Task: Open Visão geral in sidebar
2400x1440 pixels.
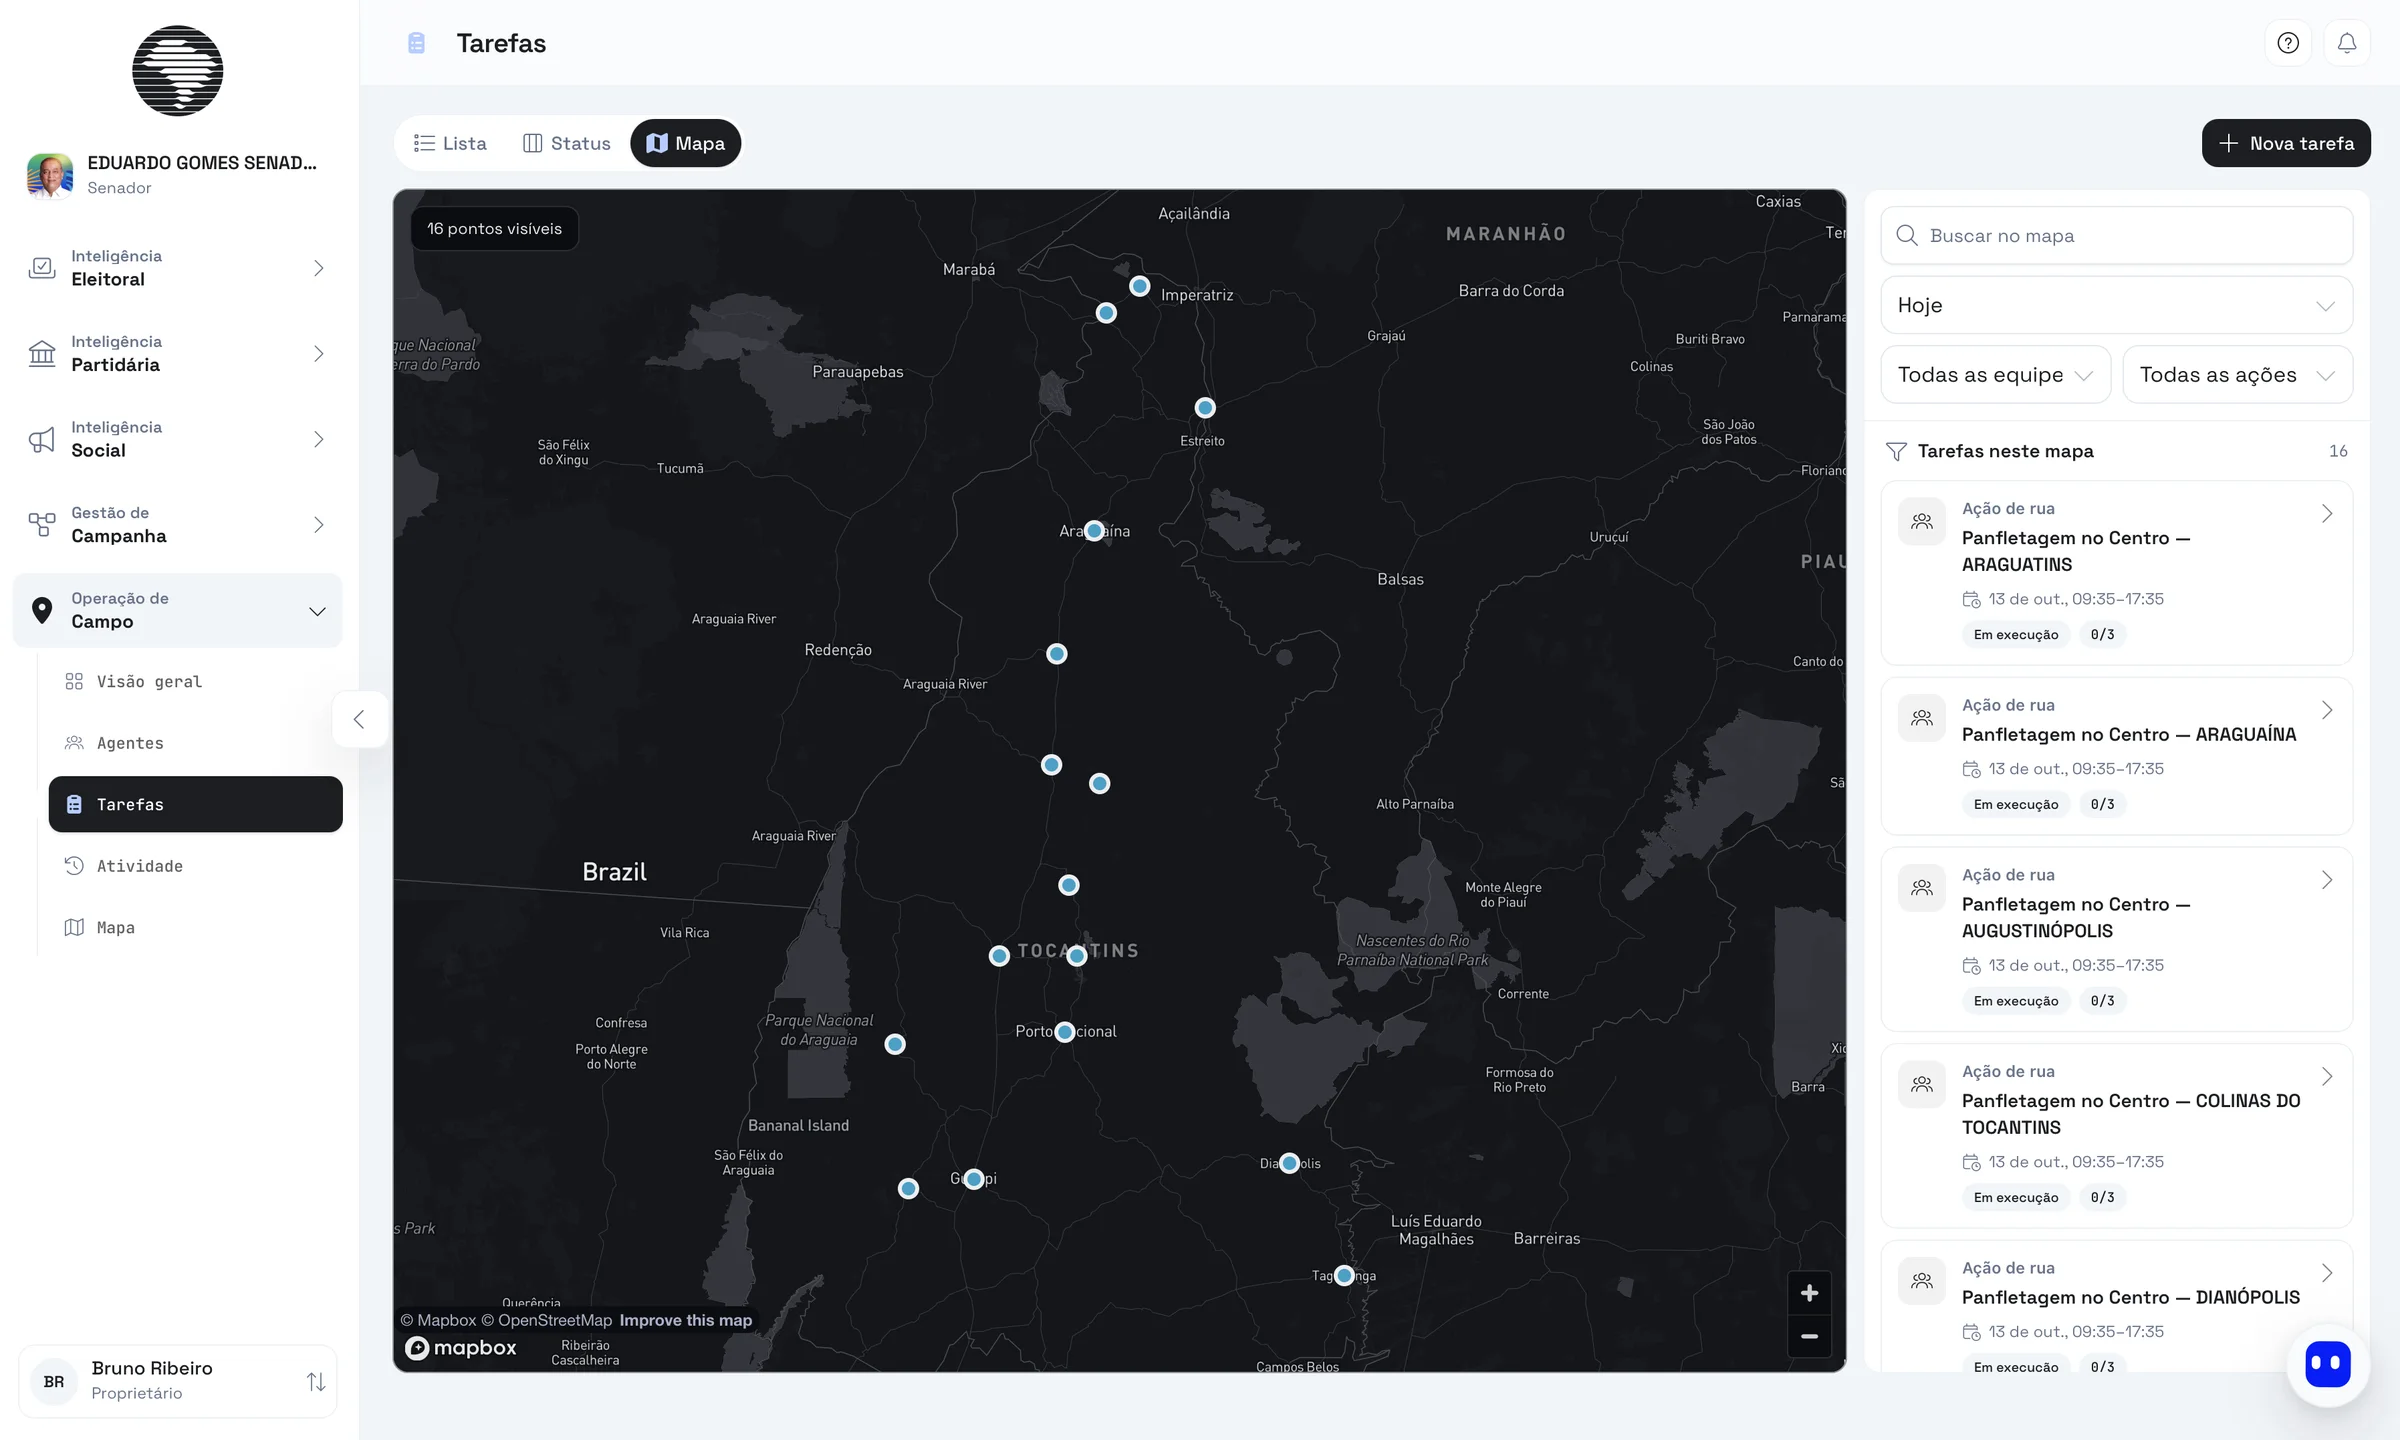Action: coord(195,682)
